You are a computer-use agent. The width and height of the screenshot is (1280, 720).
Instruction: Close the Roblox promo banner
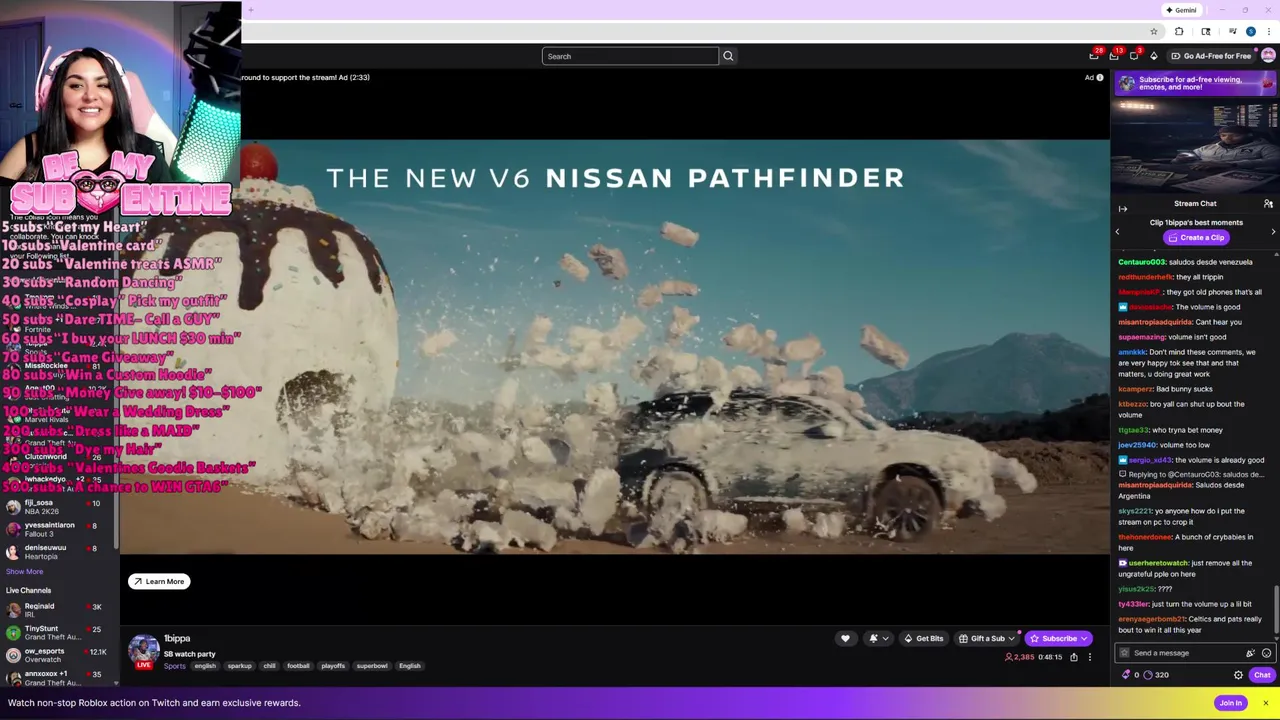point(1265,703)
